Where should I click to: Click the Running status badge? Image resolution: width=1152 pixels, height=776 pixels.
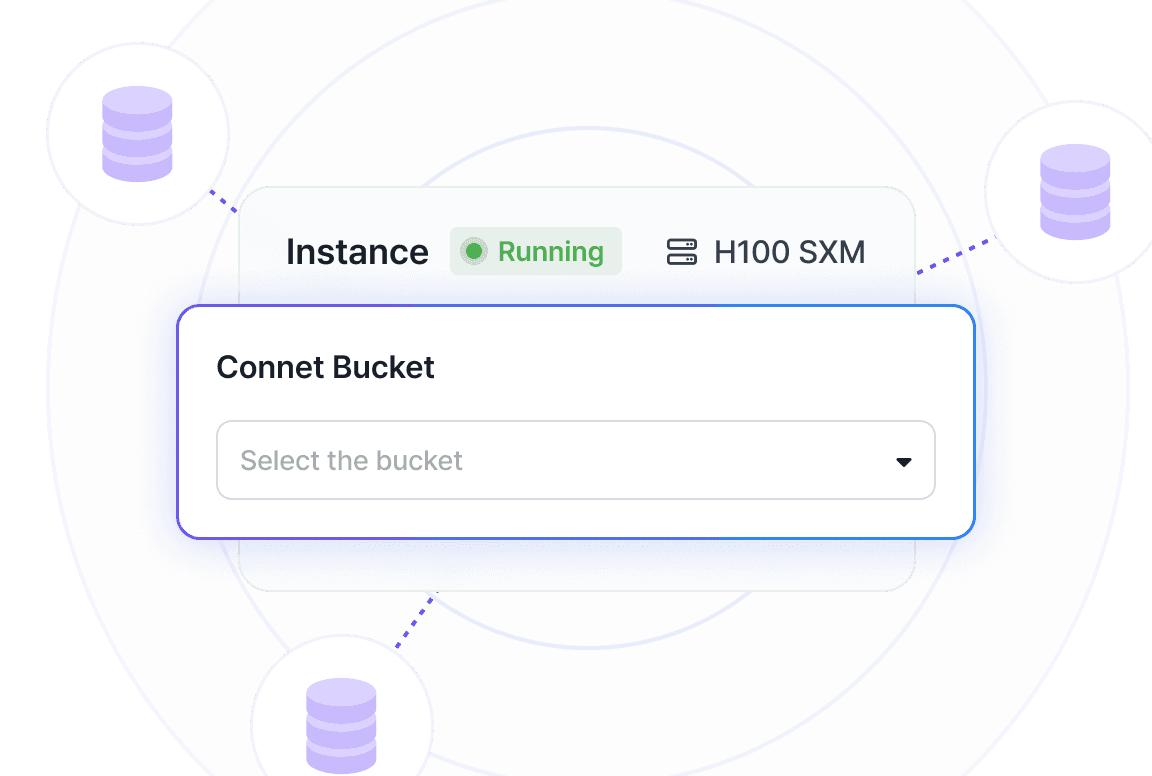(x=536, y=251)
